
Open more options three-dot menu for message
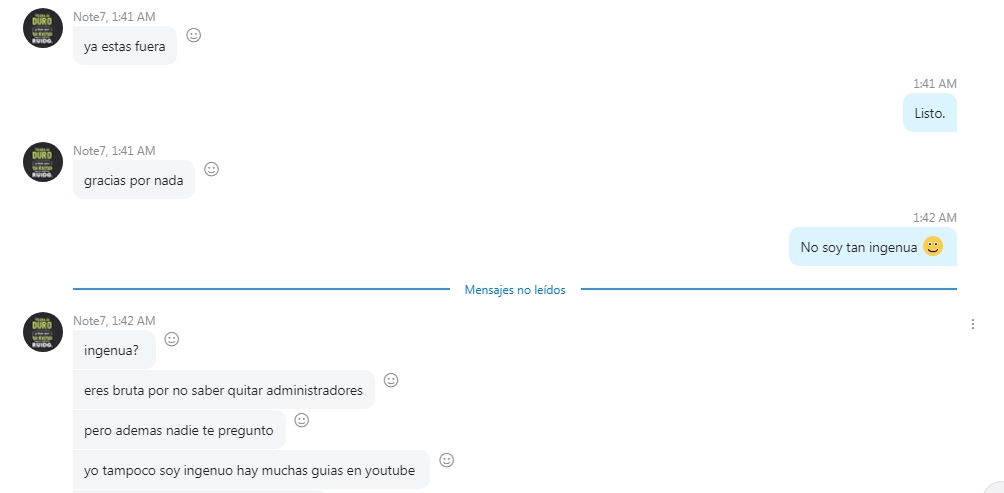pos(973,324)
